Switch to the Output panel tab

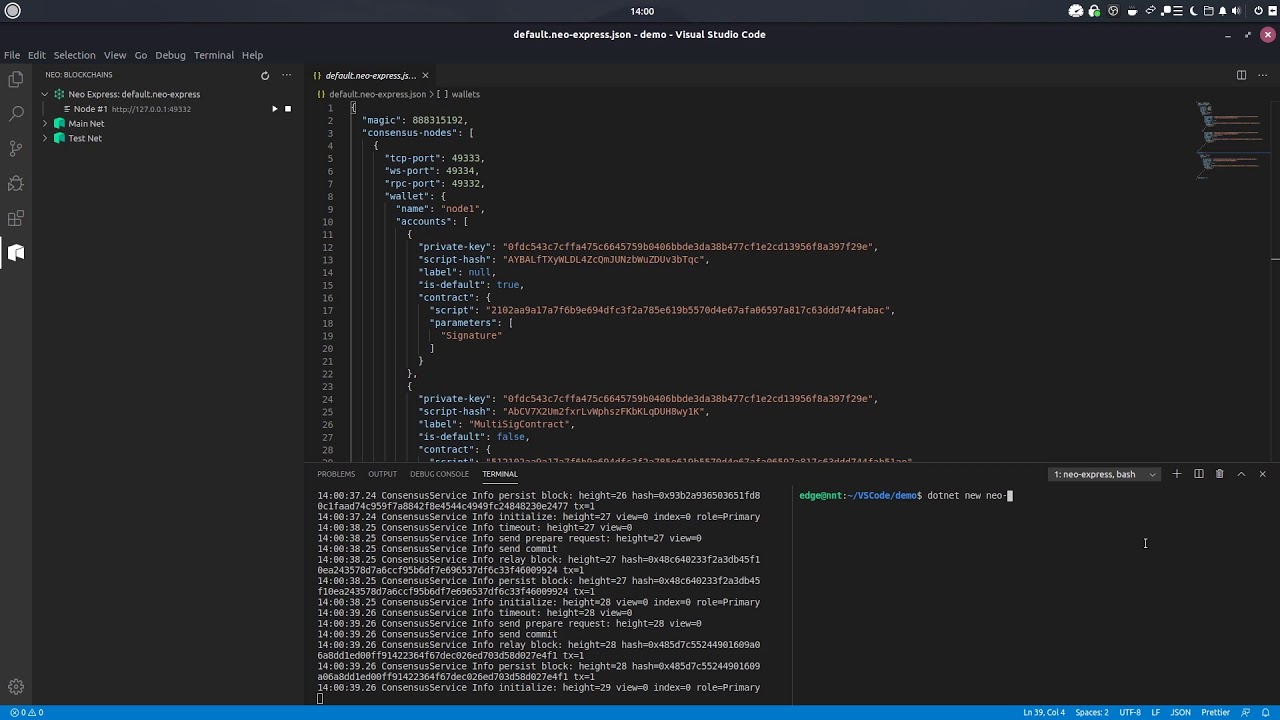[x=382, y=474]
